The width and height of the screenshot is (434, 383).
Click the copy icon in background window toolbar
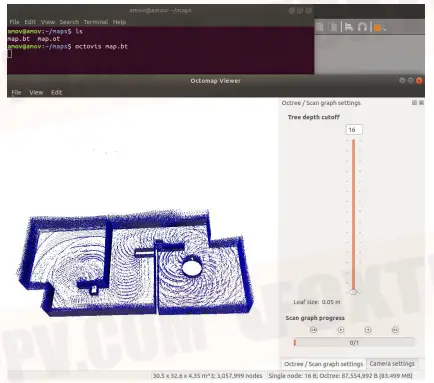point(320,27)
